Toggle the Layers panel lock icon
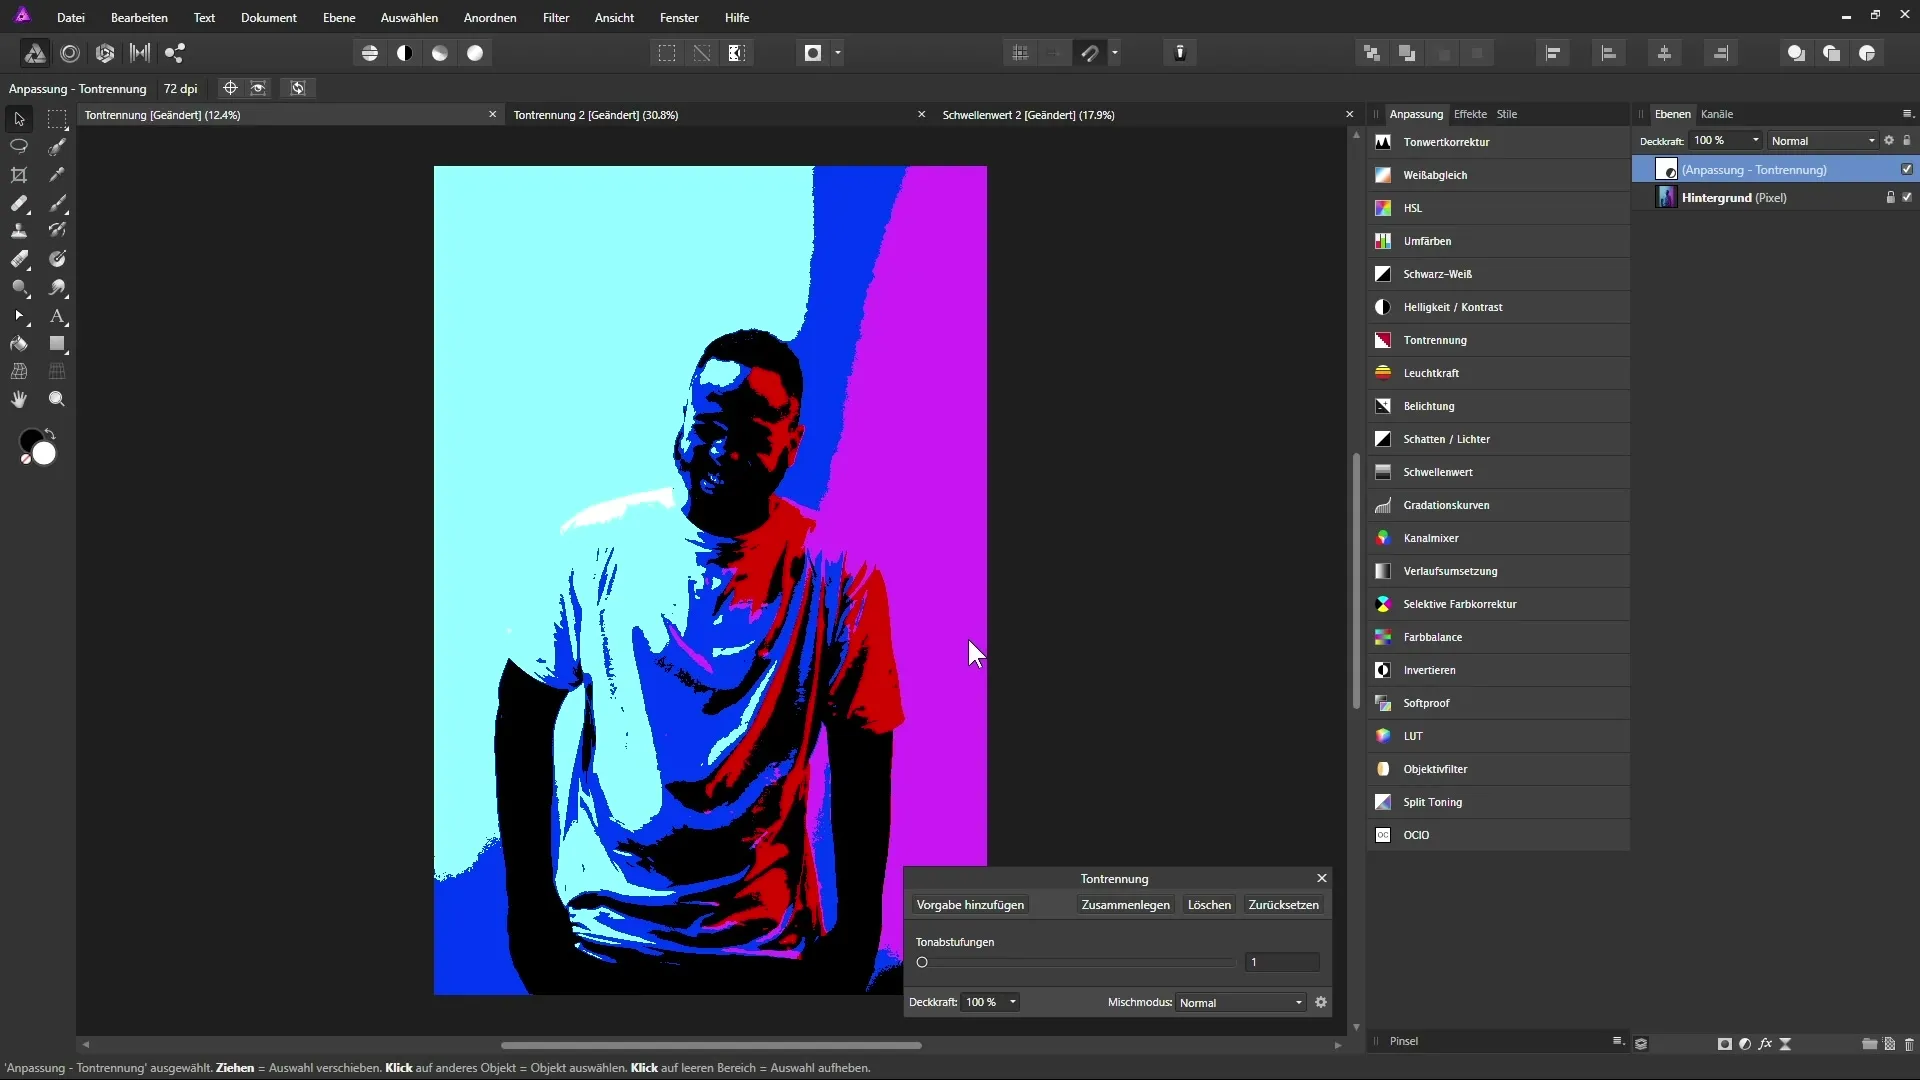 point(1907,141)
